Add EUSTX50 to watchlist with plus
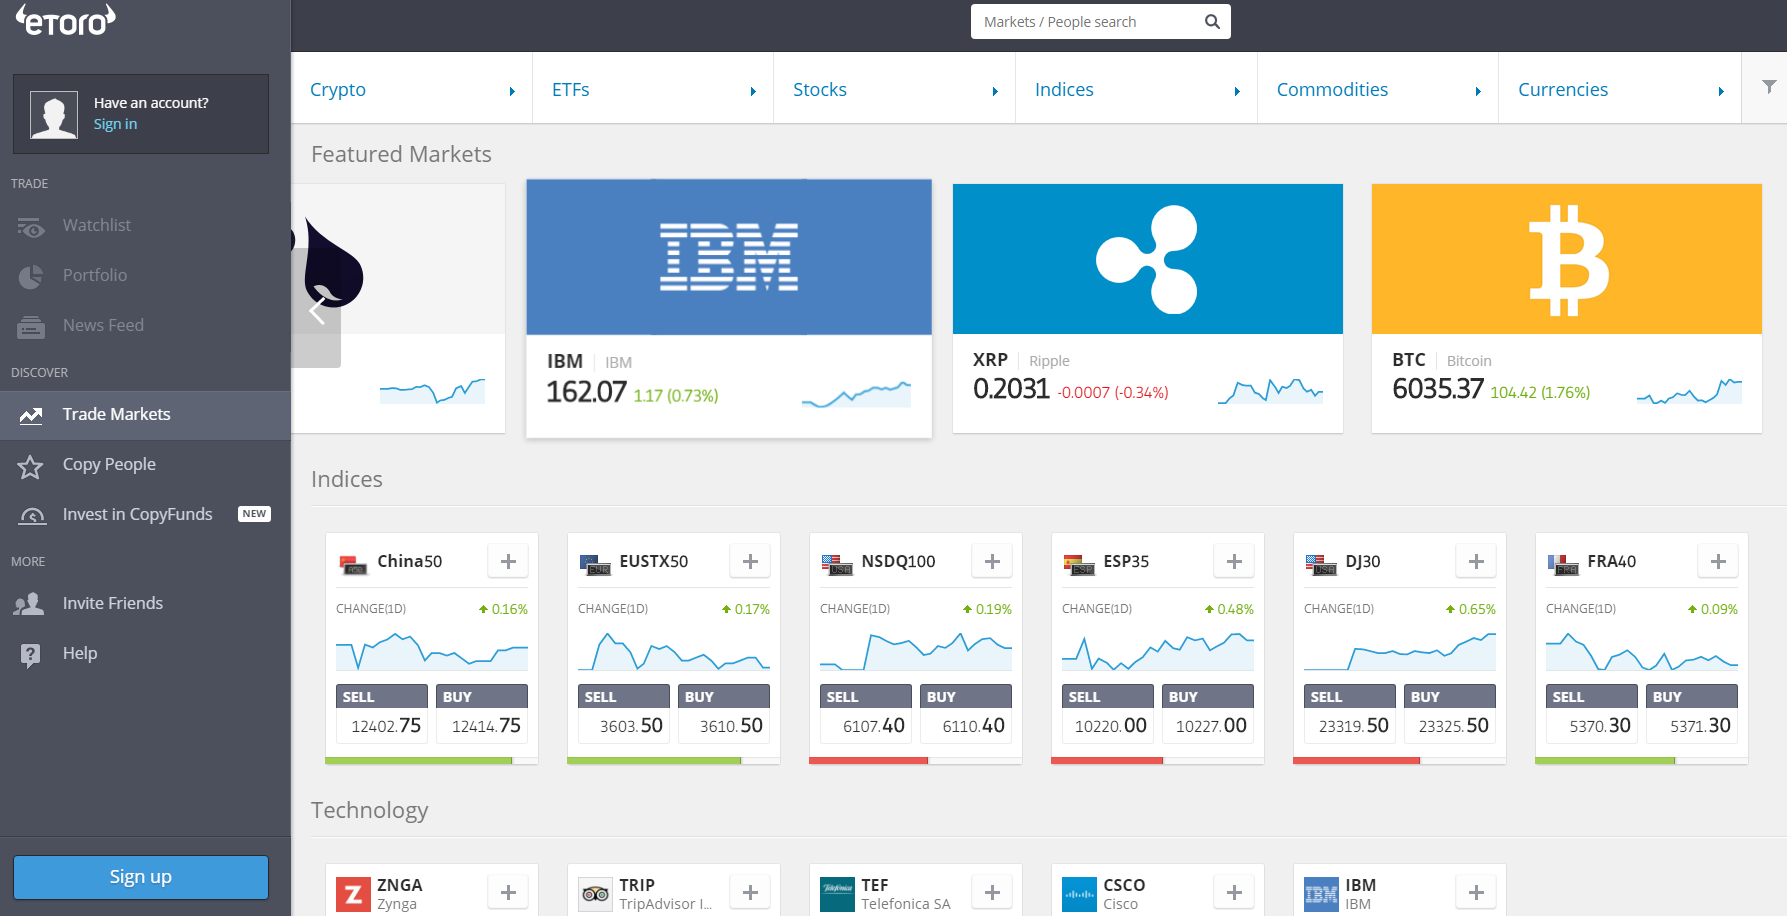Image resolution: width=1787 pixels, height=916 pixels. 750,561
